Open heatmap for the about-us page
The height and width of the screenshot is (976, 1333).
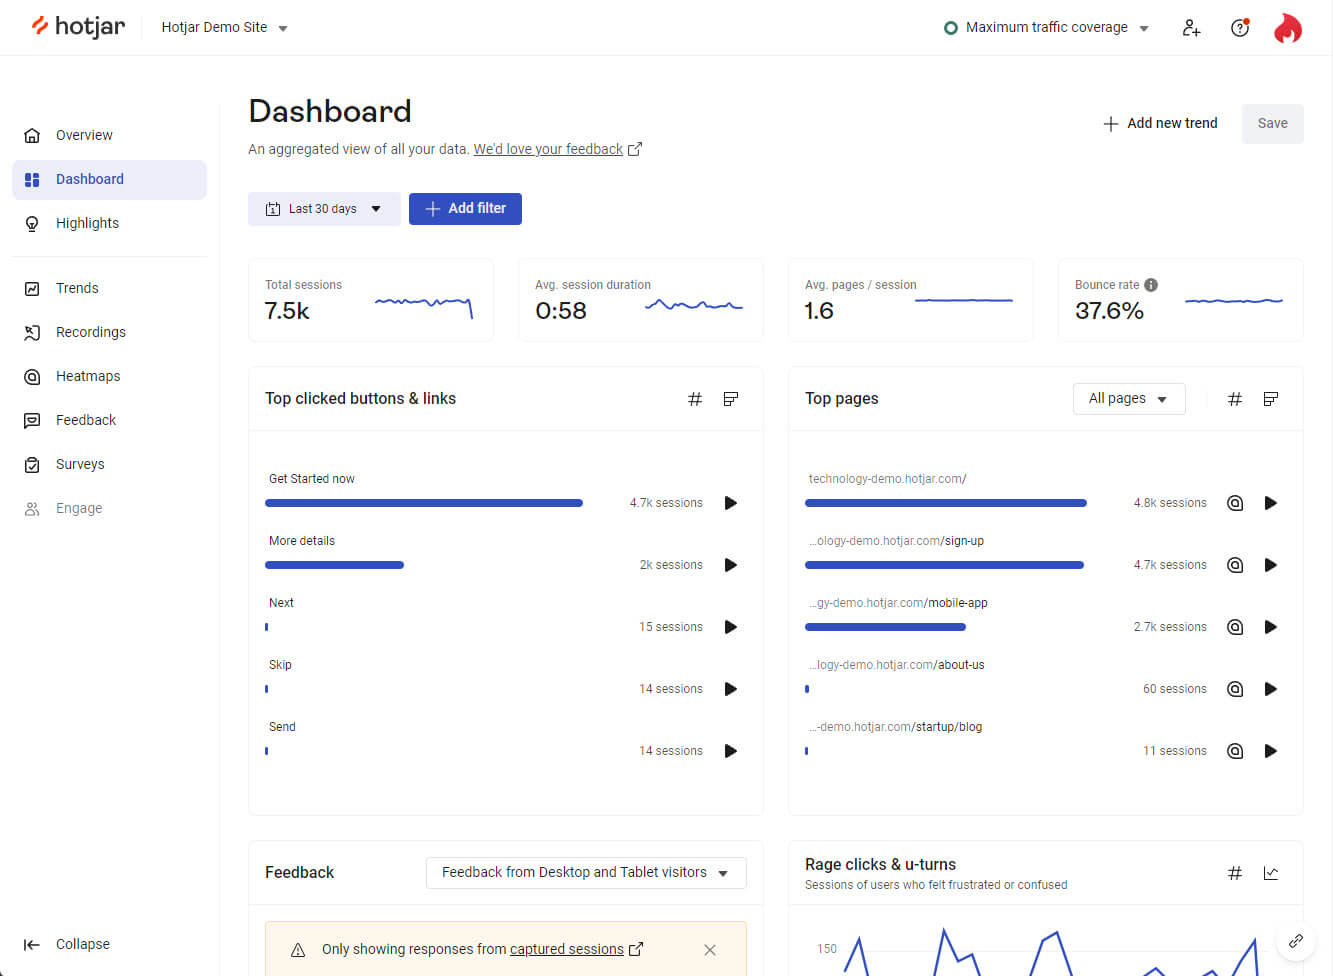[1235, 689]
